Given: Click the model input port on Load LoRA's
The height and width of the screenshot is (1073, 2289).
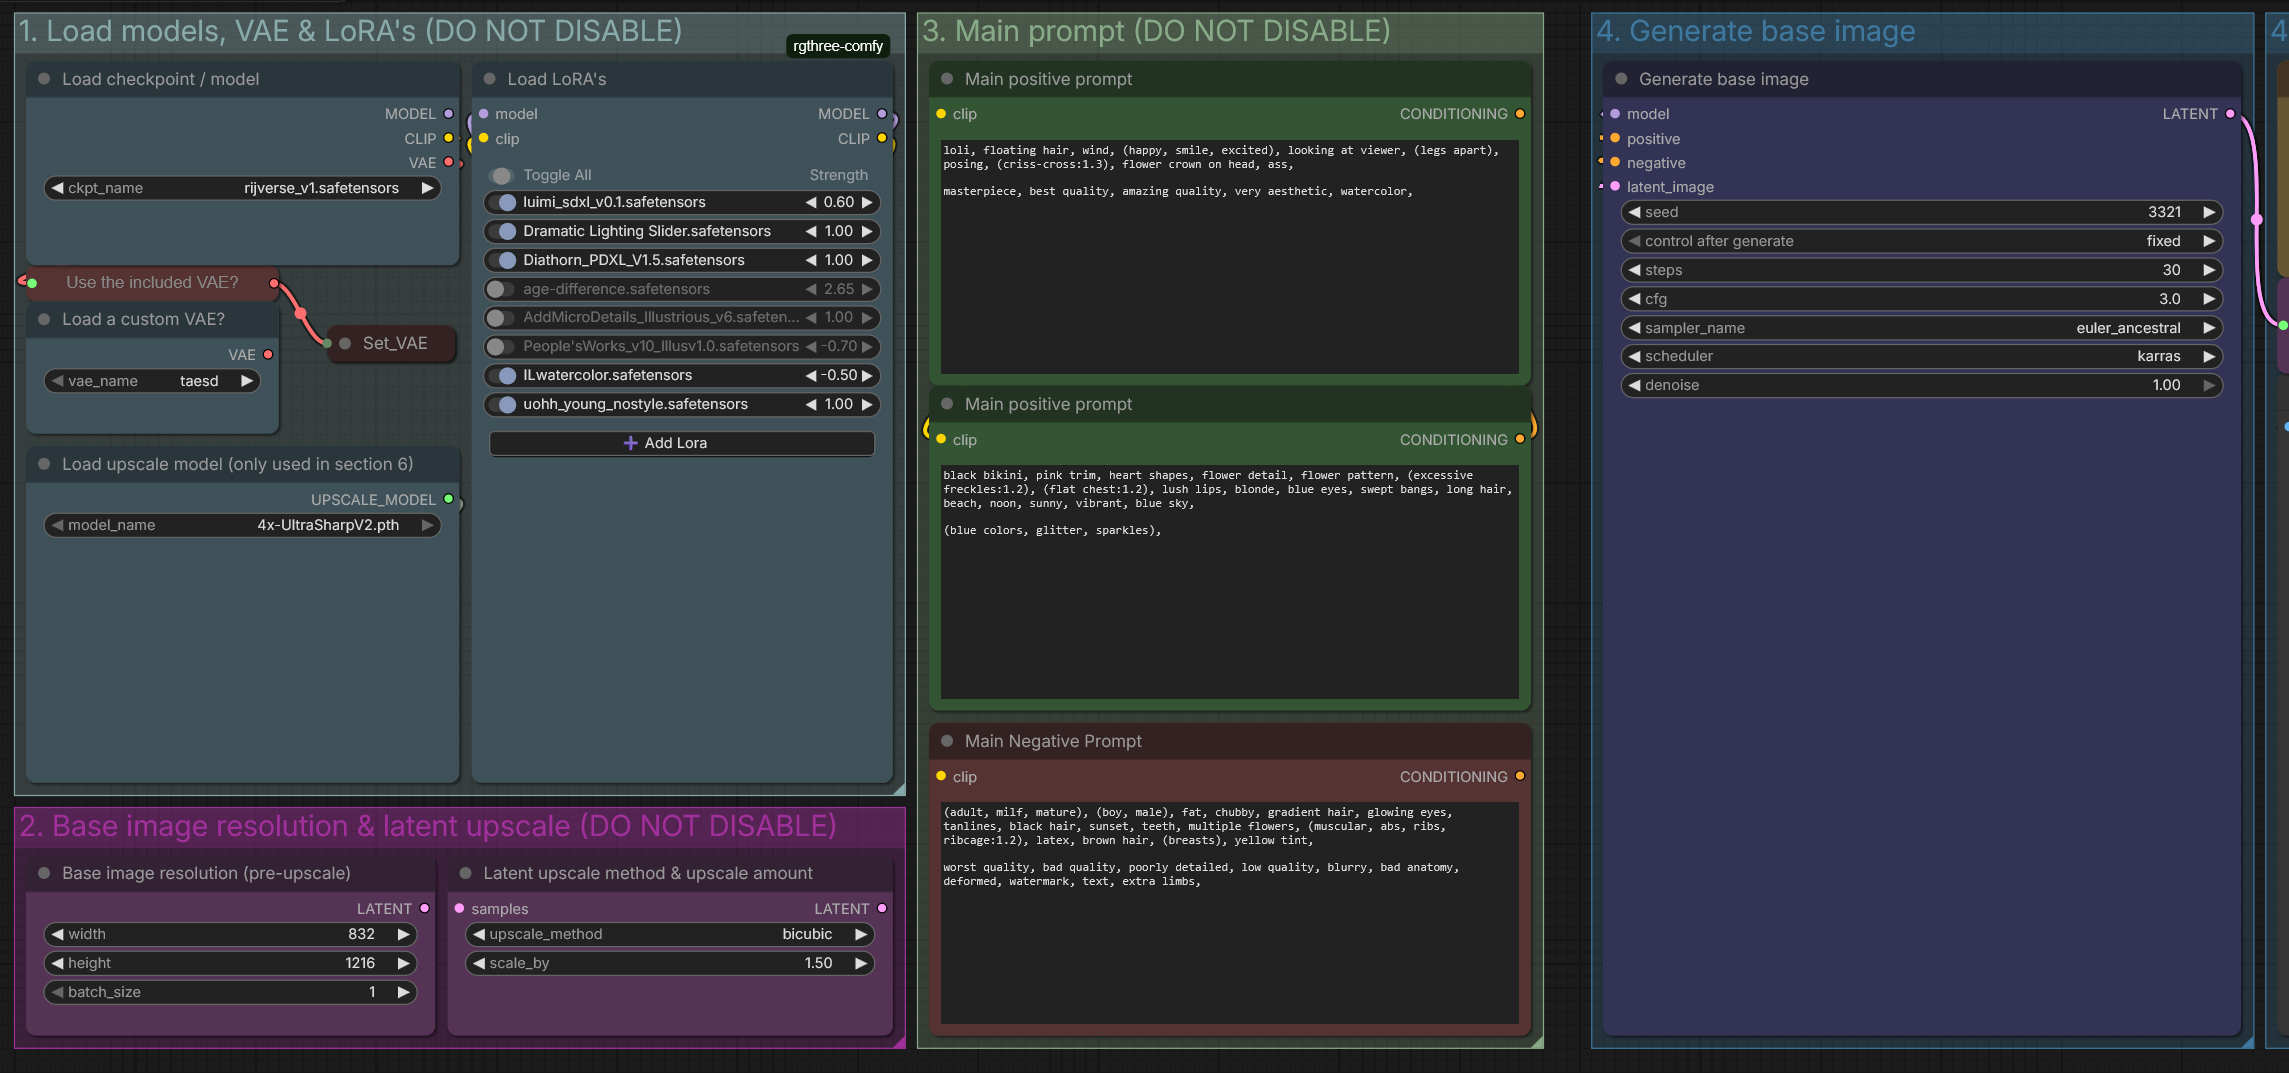Looking at the screenshot, I should pyautogui.click(x=484, y=114).
